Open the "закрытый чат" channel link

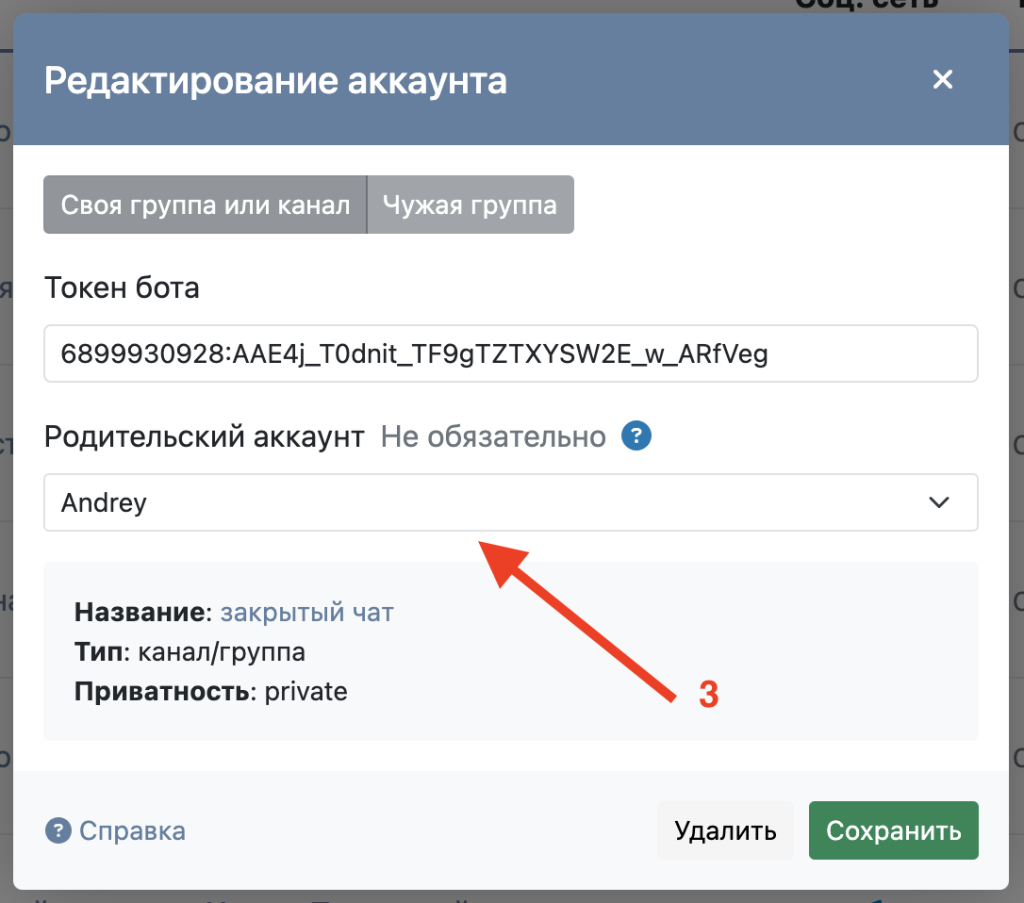click(x=307, y=612)
